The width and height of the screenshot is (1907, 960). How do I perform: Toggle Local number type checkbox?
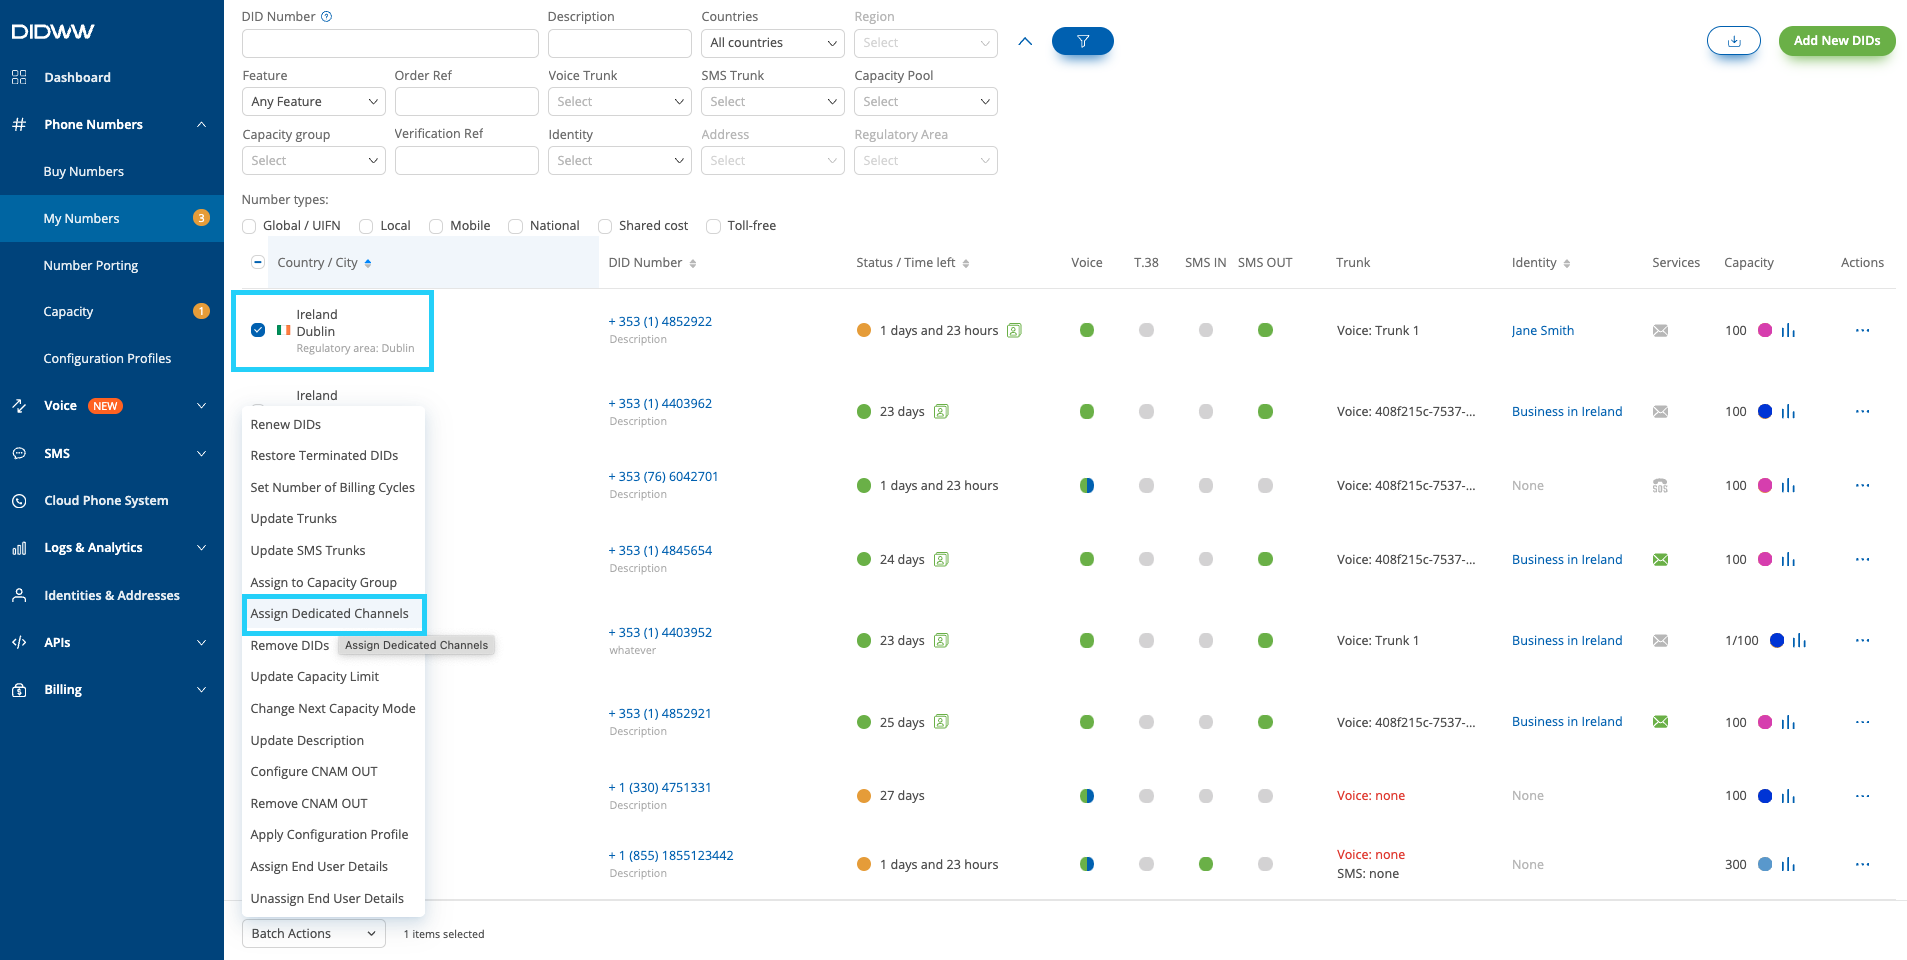tap(366, 226)
